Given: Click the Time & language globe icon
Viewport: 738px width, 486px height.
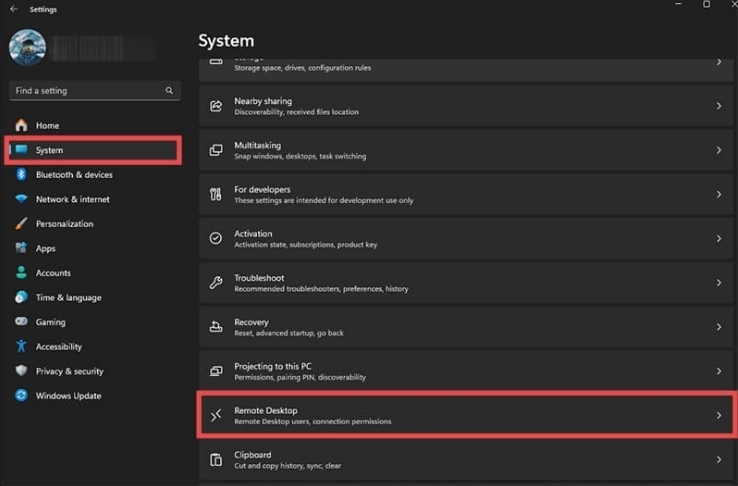Looking at the screenshot, I should click(21, 297).
